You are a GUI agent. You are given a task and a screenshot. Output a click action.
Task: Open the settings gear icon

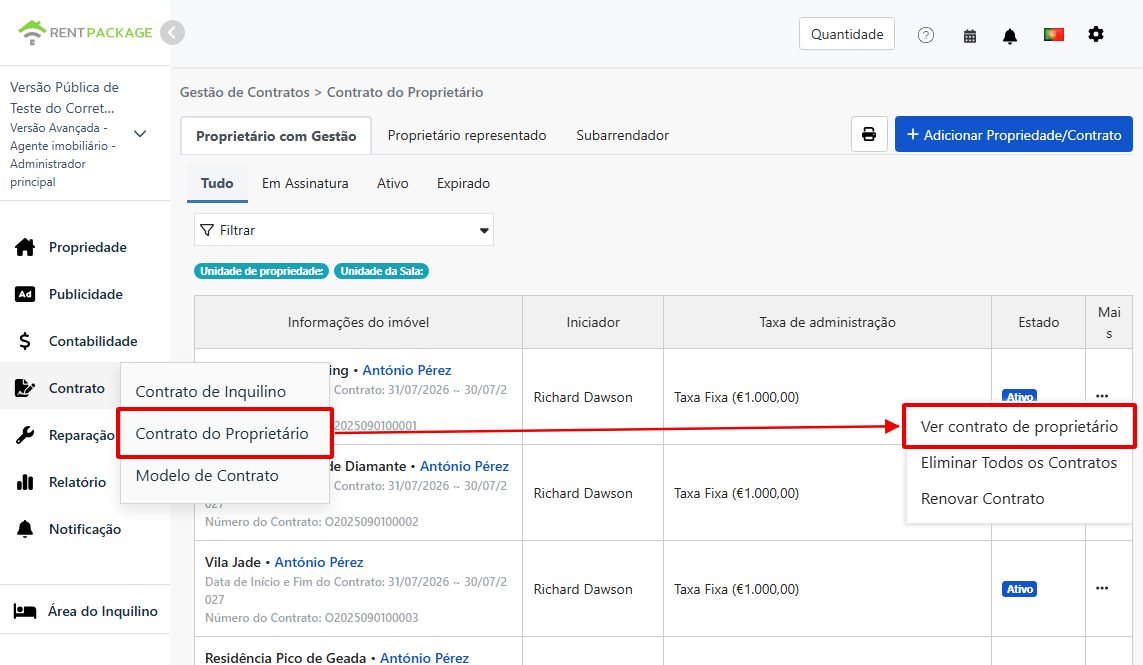tap(1096, 34)
